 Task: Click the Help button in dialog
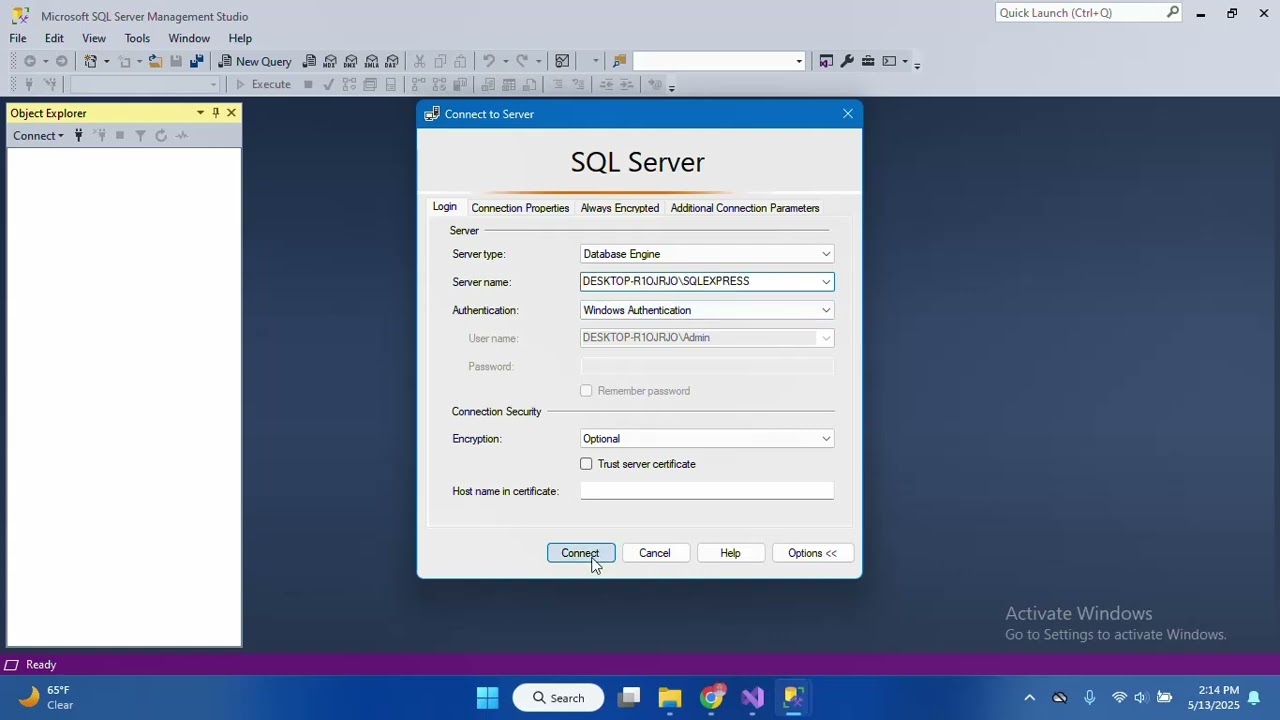731,553
